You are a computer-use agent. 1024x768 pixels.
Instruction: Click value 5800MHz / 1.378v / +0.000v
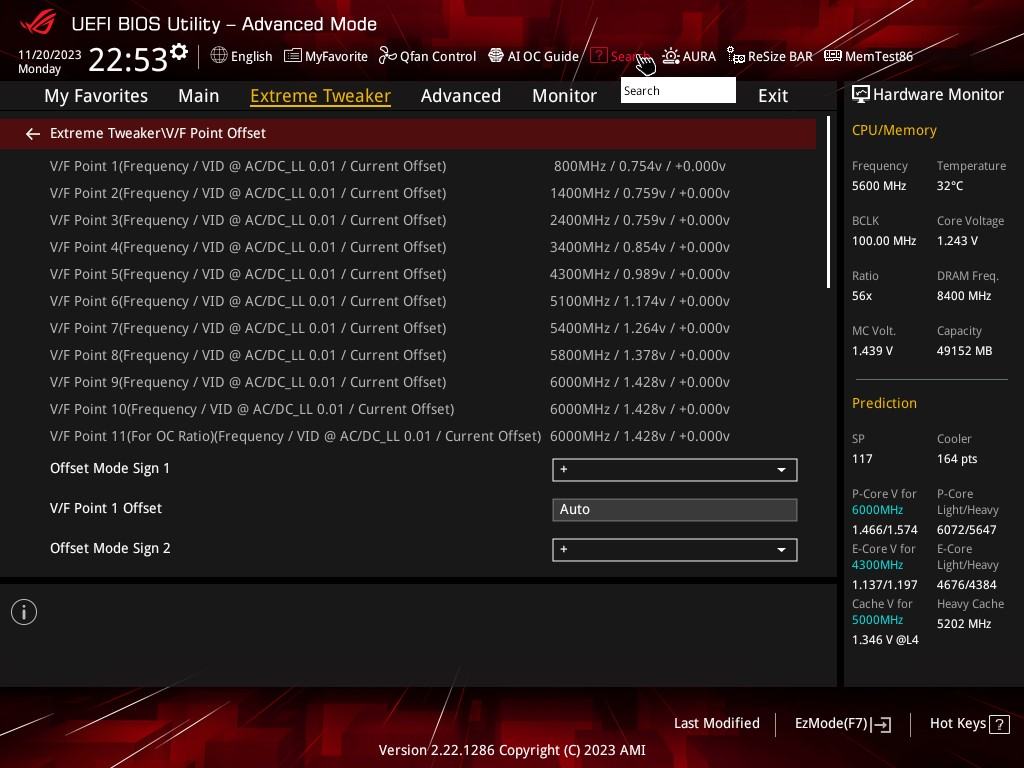click(640, 355)
